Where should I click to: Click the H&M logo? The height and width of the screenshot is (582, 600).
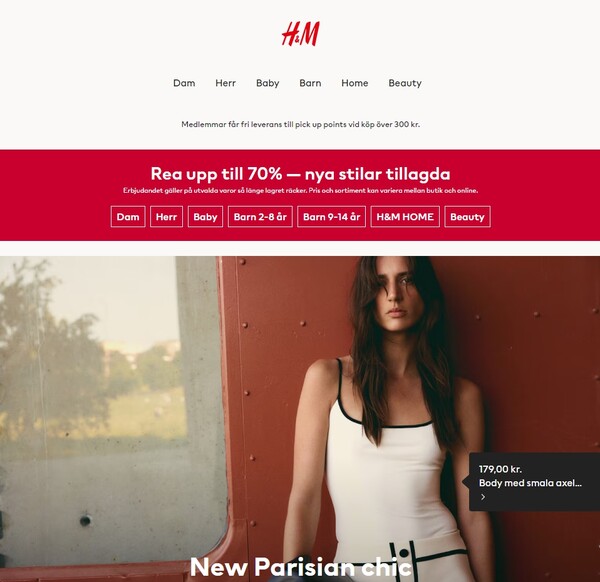300,34
